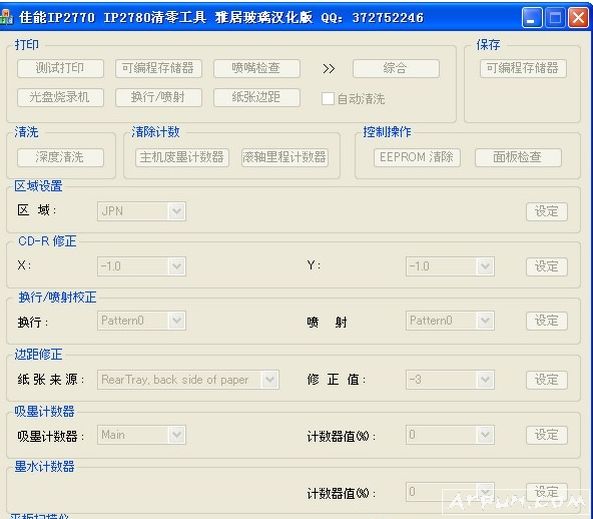The height and width of the screenshot is (519, 593).
Task: Click the EEPROM 清除 button
Action: click(x=417, y=157)
